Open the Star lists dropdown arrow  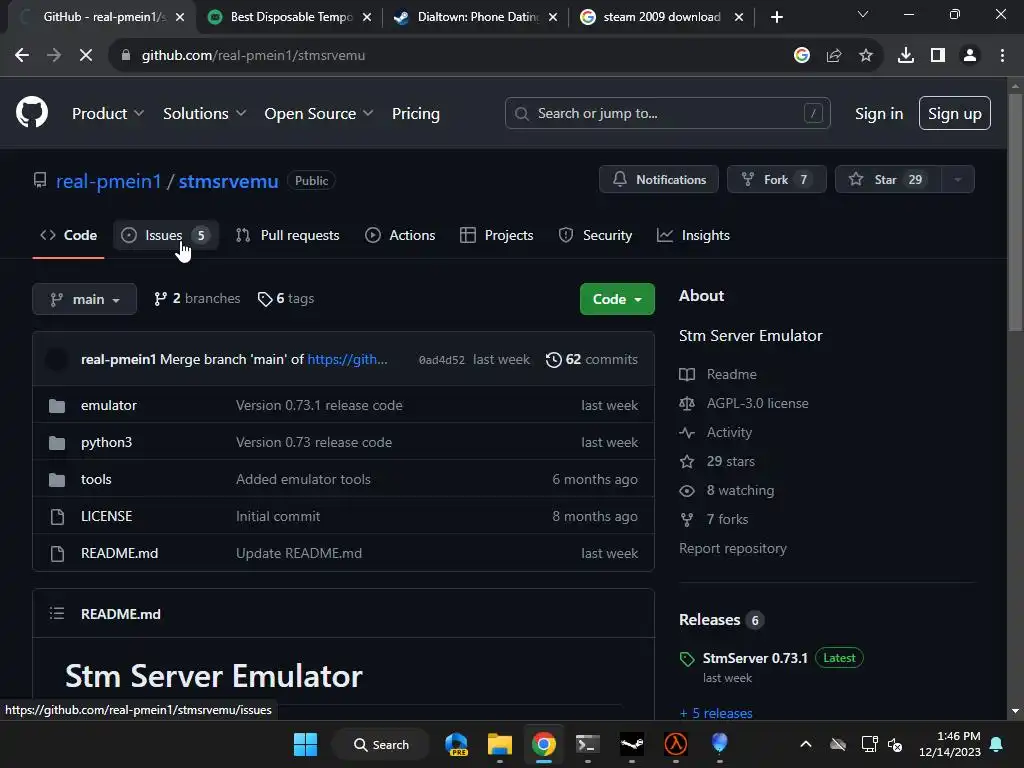click(x=957, y=180)
